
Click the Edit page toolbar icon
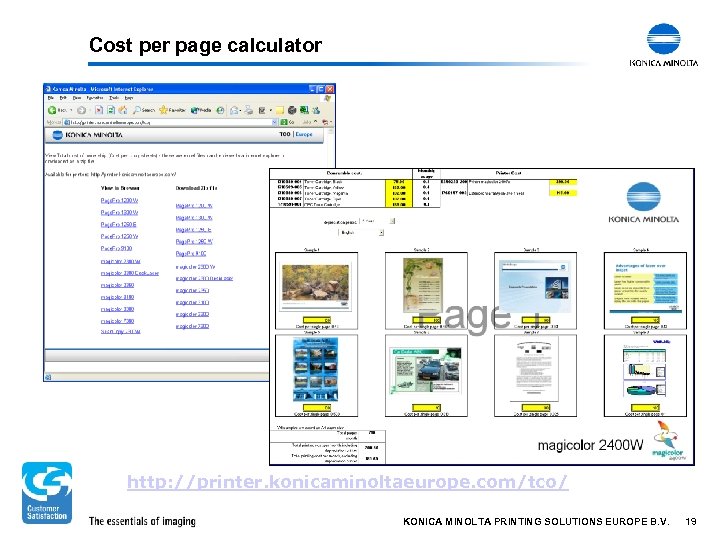click(262, 110)
